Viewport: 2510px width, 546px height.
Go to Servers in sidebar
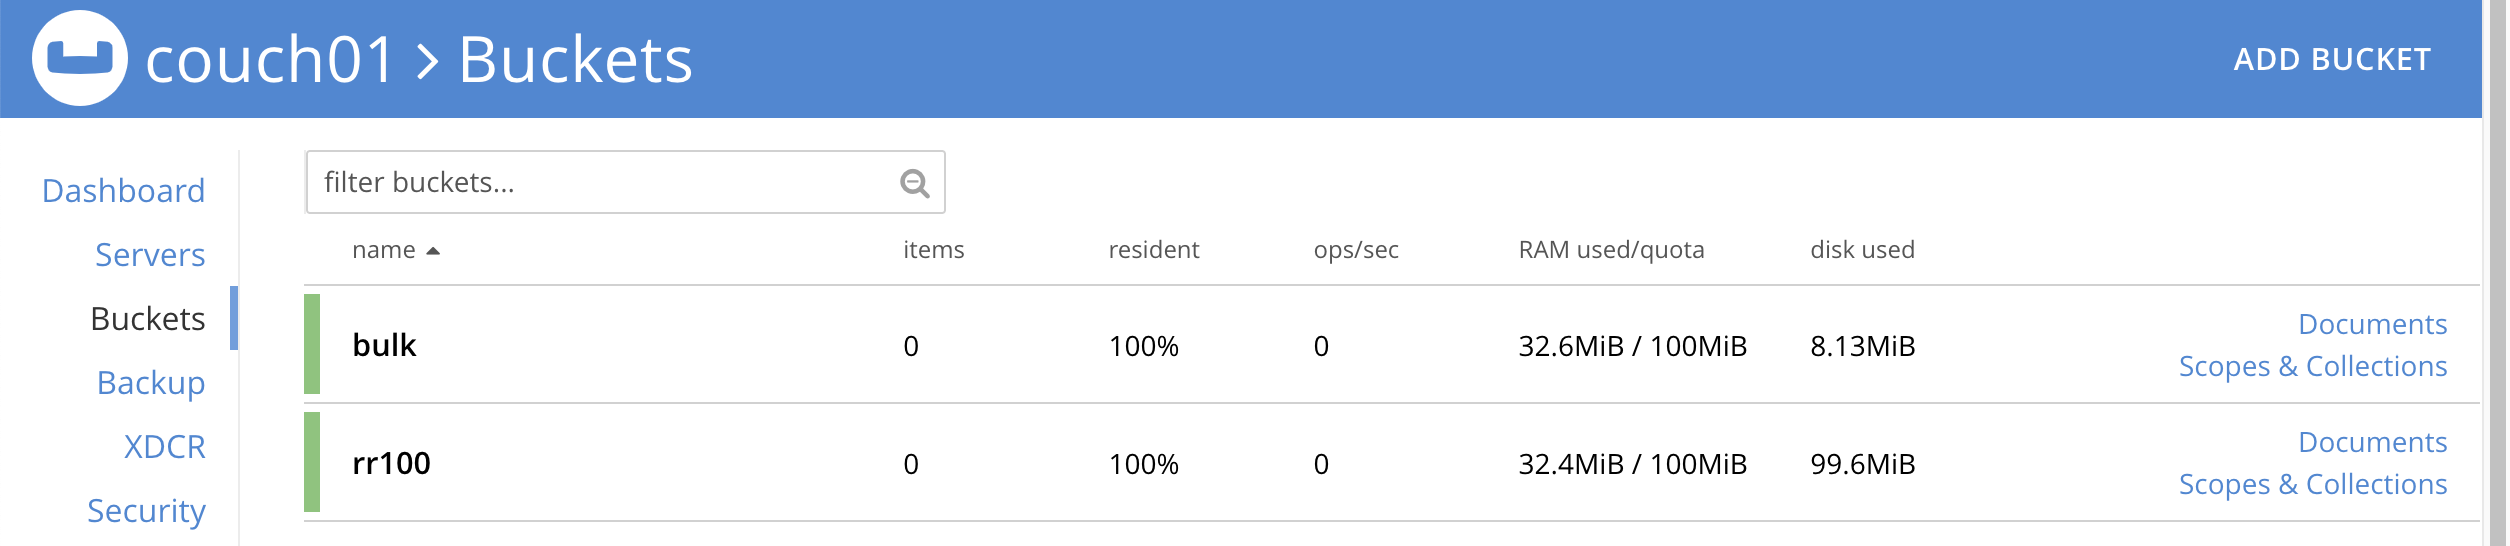tap(150, 255)
